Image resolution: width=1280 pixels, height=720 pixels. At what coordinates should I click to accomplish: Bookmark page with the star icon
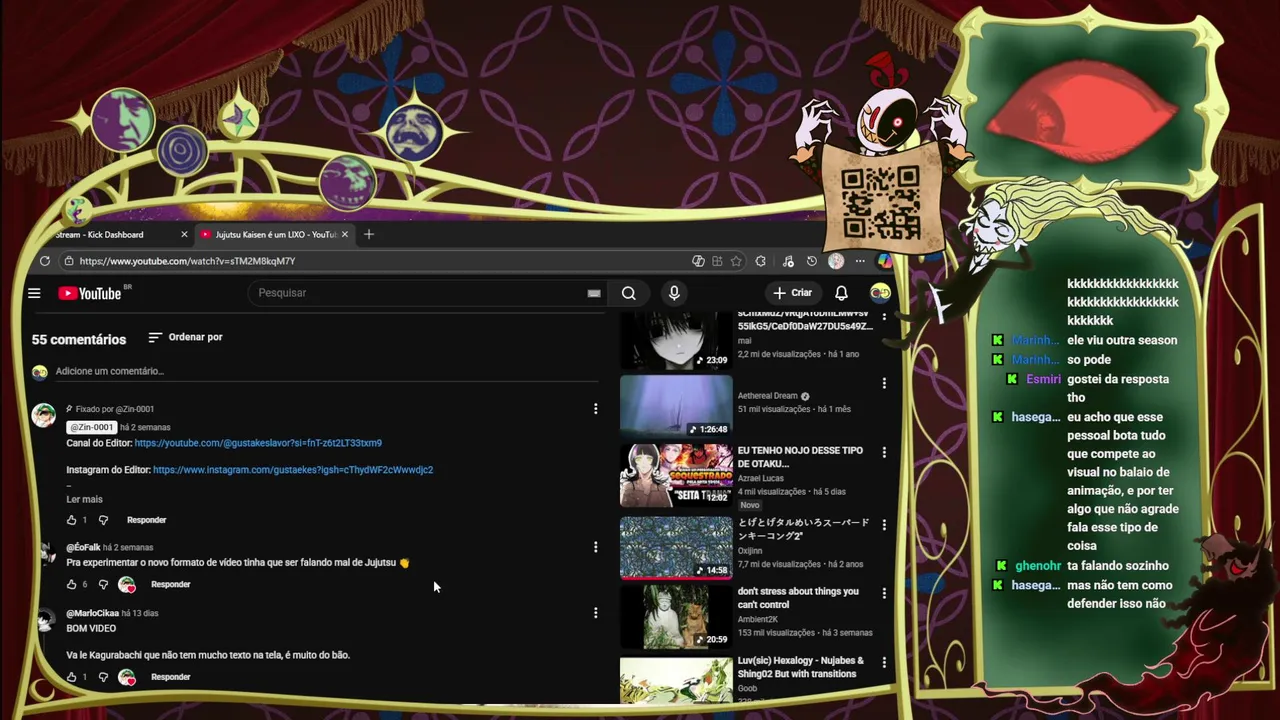[x=736, y=261]
